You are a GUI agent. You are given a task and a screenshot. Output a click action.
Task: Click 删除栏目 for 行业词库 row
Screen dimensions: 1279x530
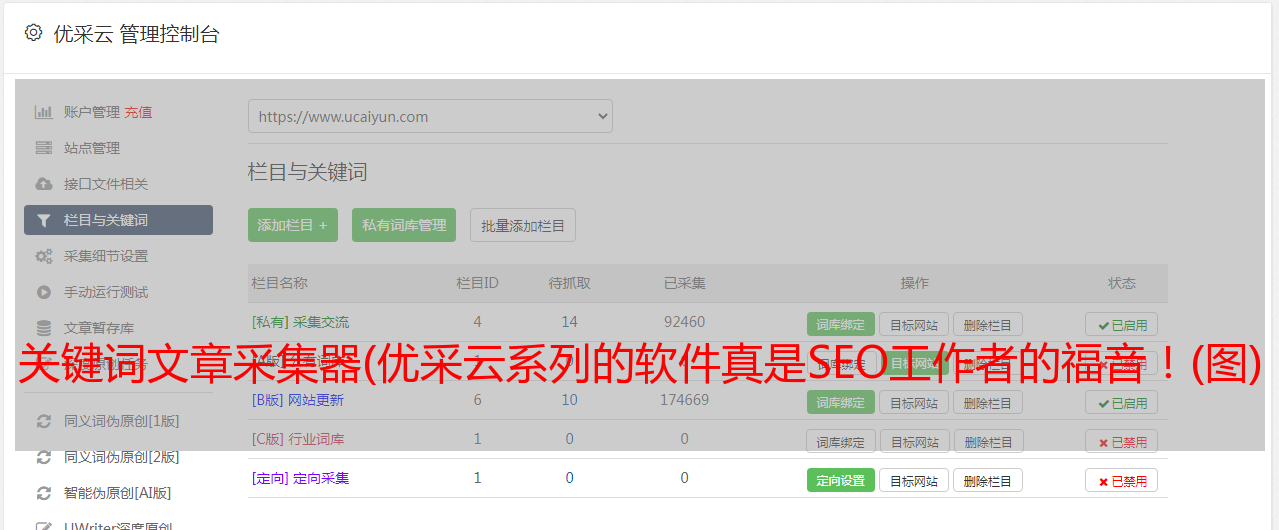[988, 441]
